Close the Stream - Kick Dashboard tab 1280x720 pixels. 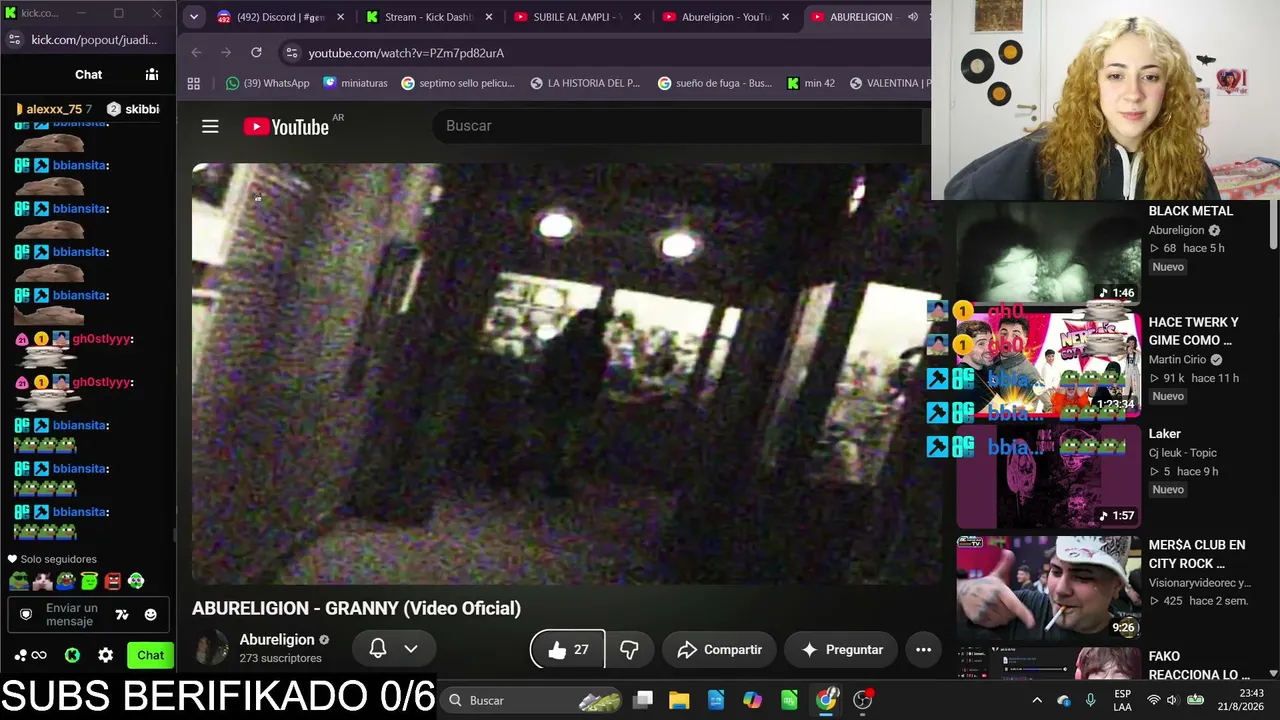[488, 17]
